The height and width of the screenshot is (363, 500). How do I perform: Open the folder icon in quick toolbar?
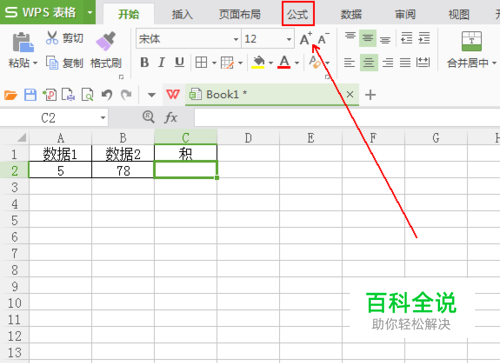point(10,95)
